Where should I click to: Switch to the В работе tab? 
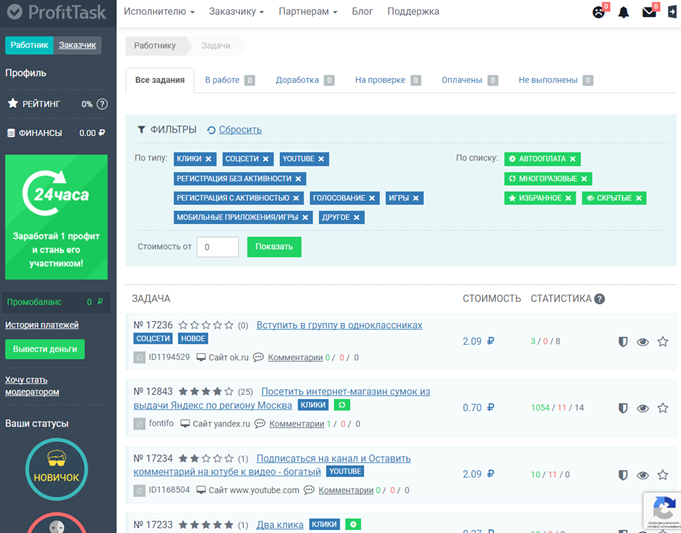point(230,80)
